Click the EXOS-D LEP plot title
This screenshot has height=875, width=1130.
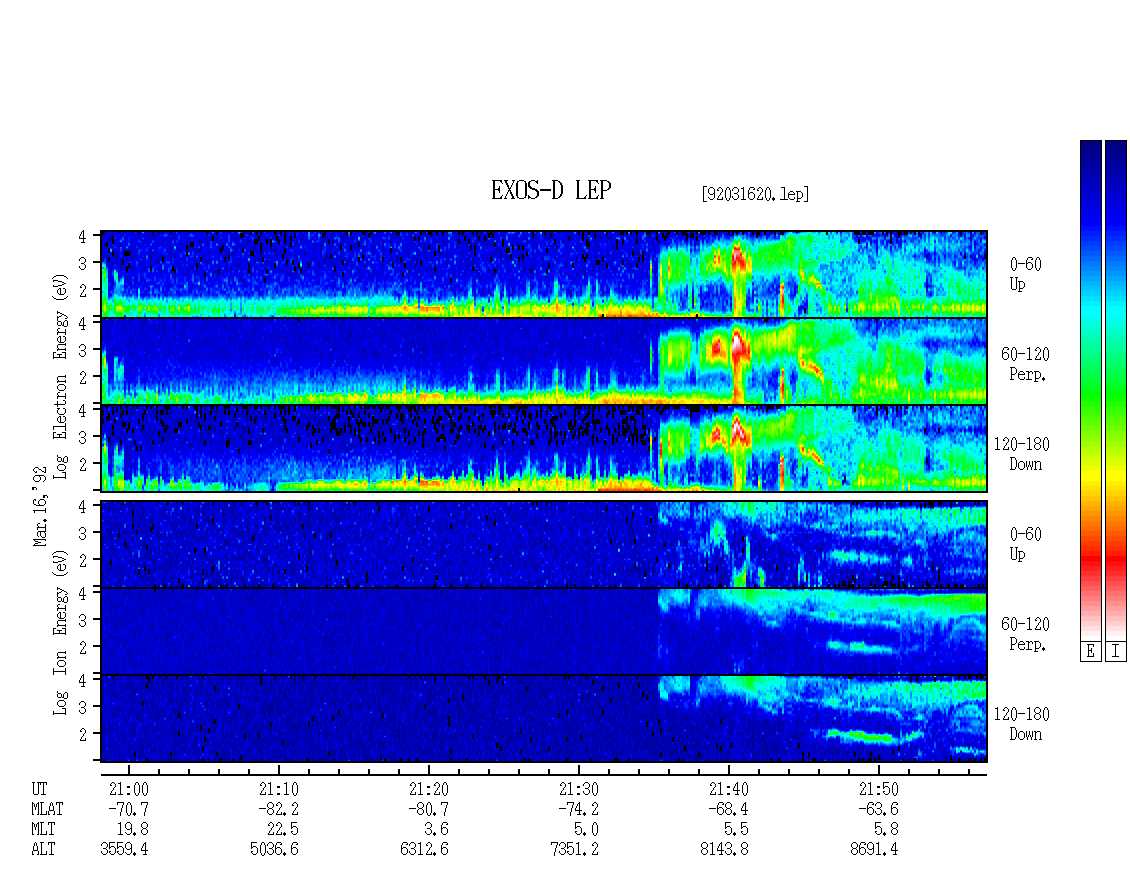[x=551, y=191]
